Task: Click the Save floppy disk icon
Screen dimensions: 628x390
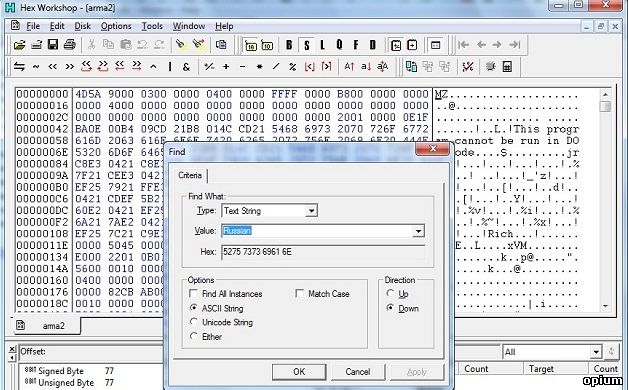Action: click(53, 45)
